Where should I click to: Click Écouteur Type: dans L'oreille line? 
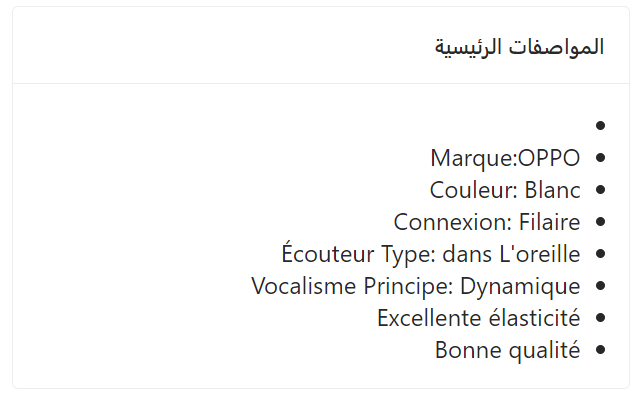[431, 254]
